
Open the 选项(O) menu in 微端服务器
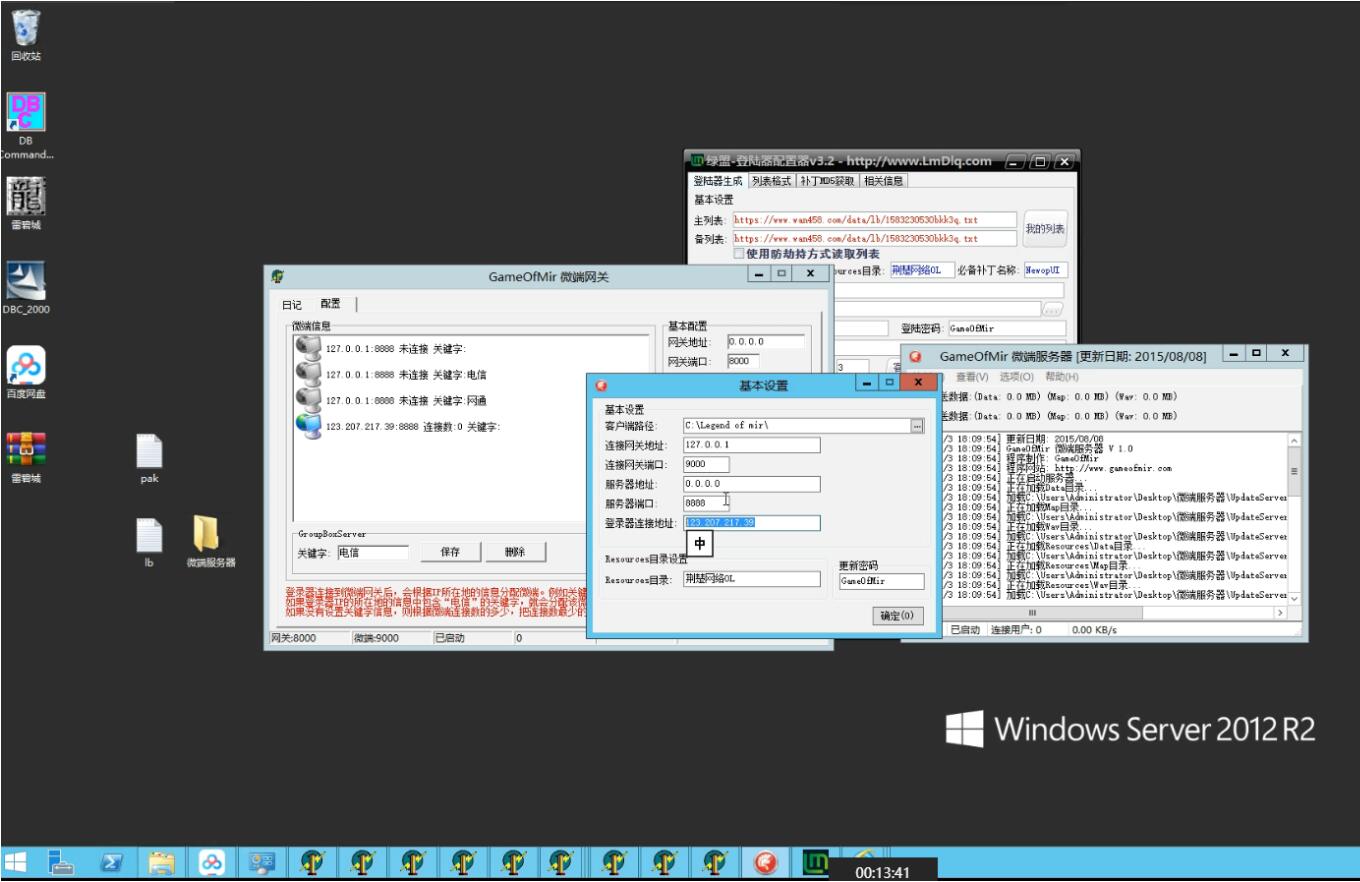pos(1016,377)
